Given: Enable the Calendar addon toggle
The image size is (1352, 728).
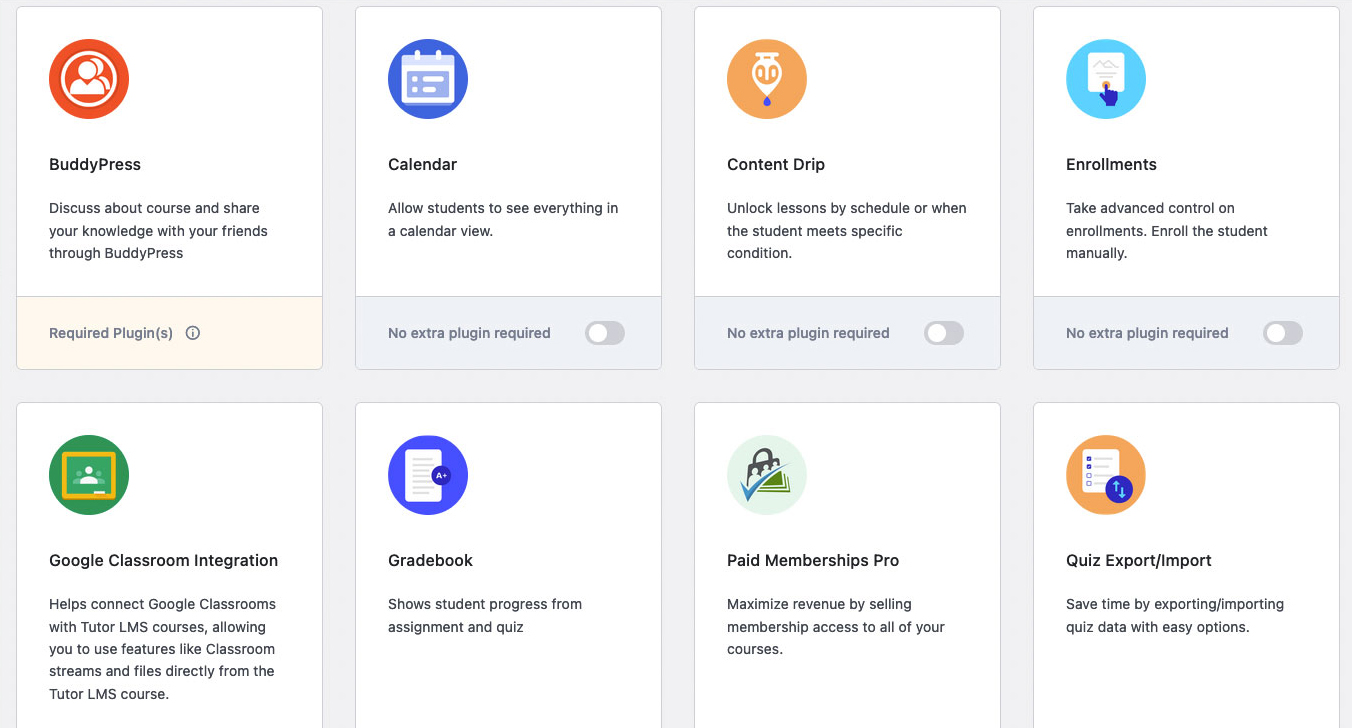Looking at the screenshot, I should 605,333.
